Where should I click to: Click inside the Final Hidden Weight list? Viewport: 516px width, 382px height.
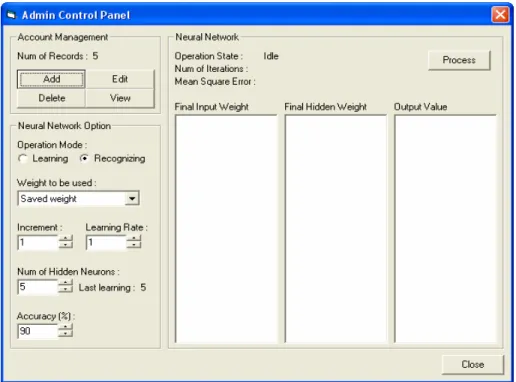click(x=336, y=229)
